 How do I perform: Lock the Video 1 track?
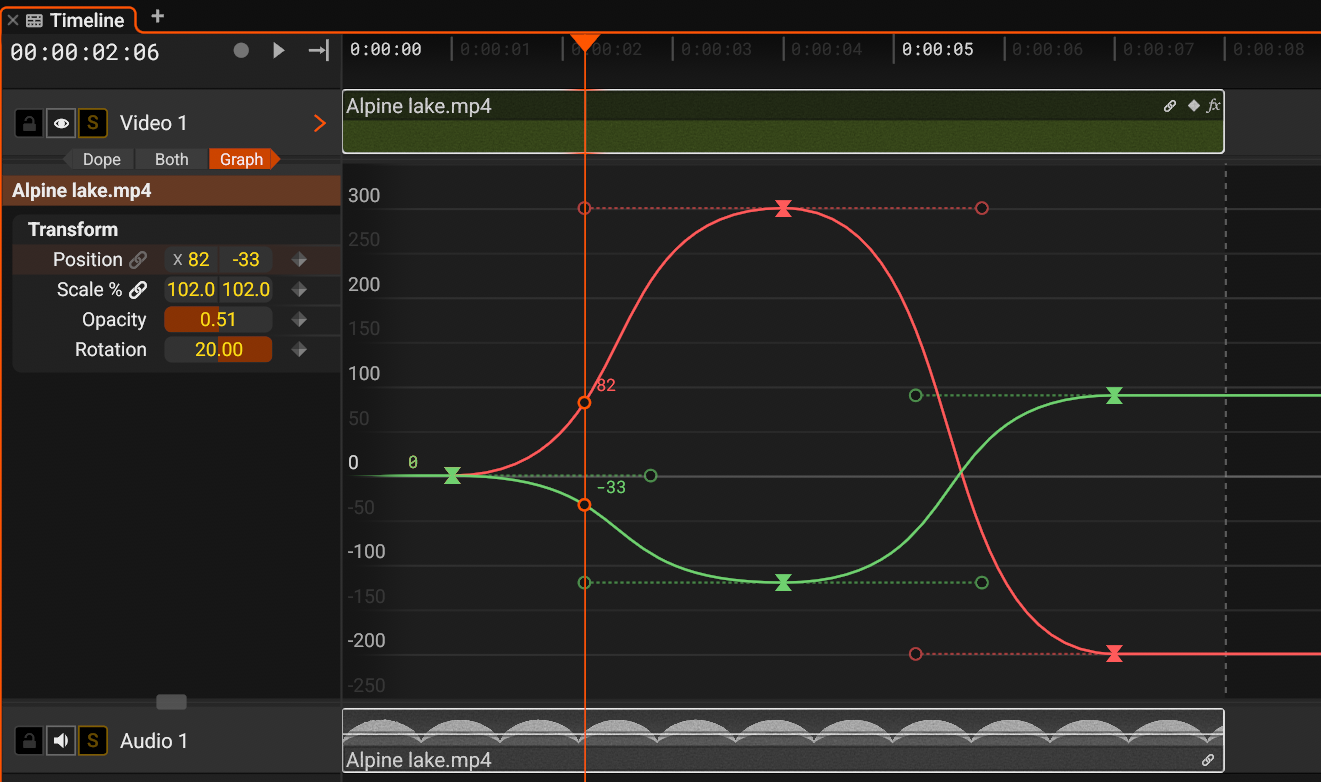30,124
